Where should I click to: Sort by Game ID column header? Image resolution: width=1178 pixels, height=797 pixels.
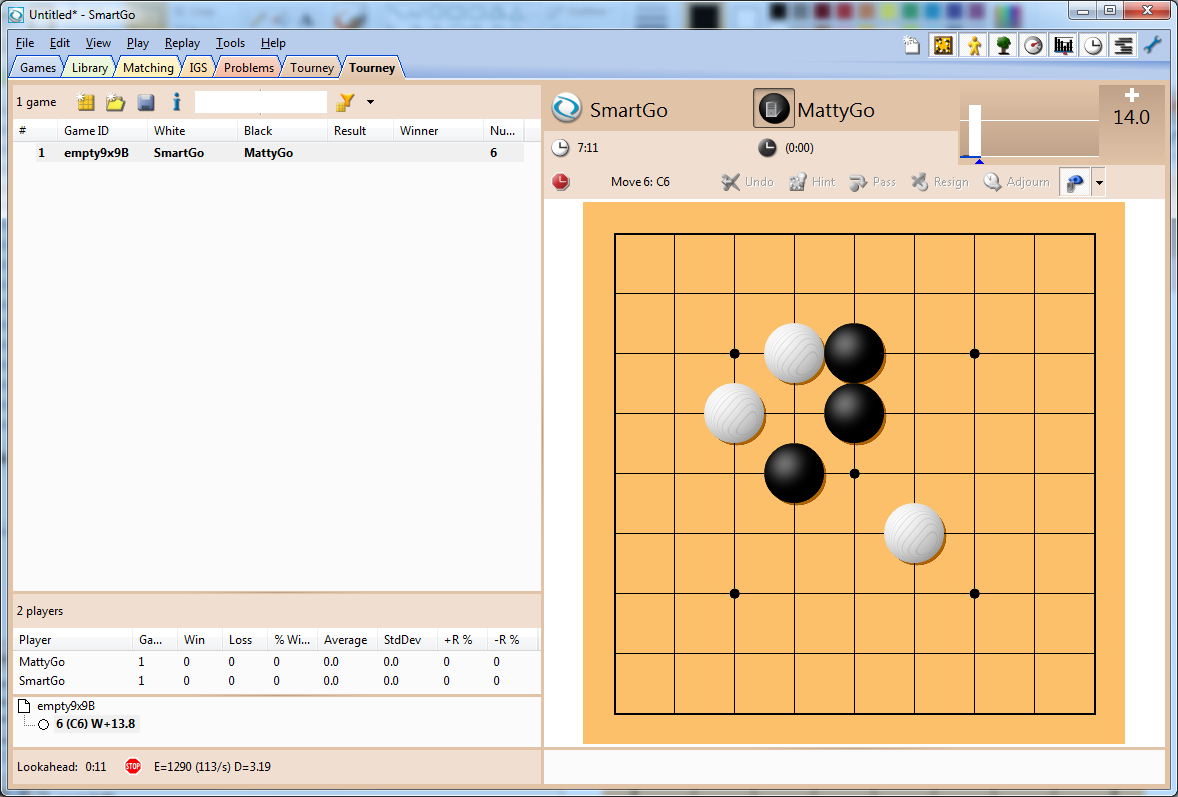click(x=102, y=131)
